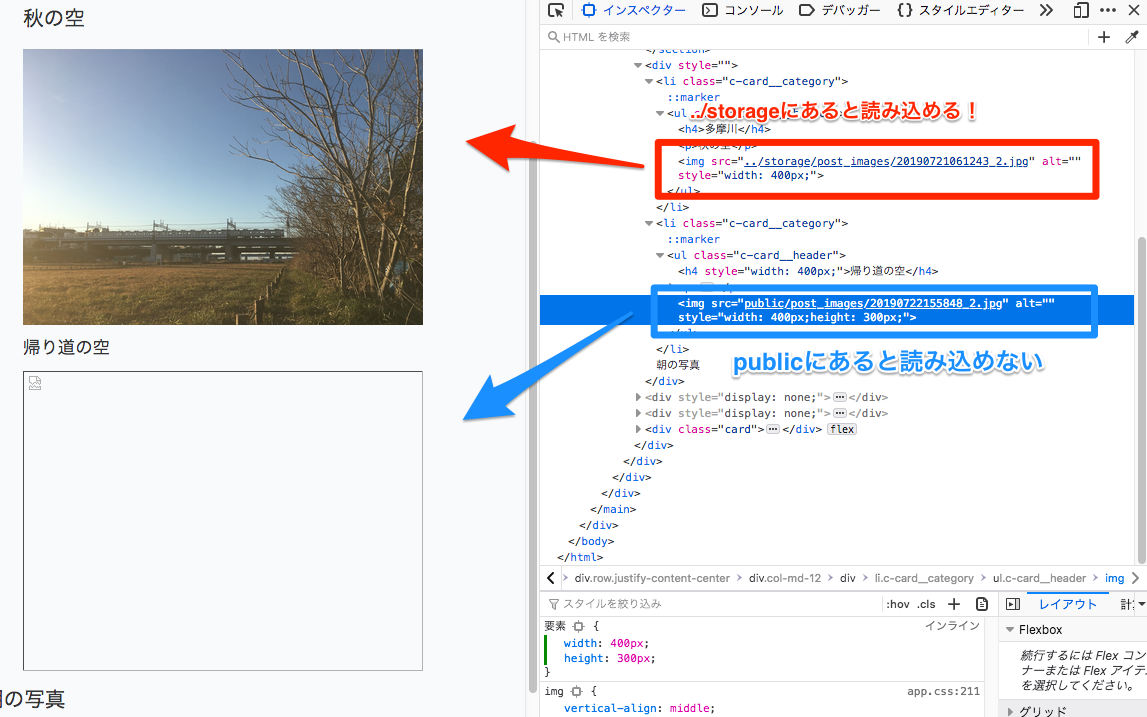Click the img selector highlighter icon
The image size is (1147, 717).
coord(576,691)
